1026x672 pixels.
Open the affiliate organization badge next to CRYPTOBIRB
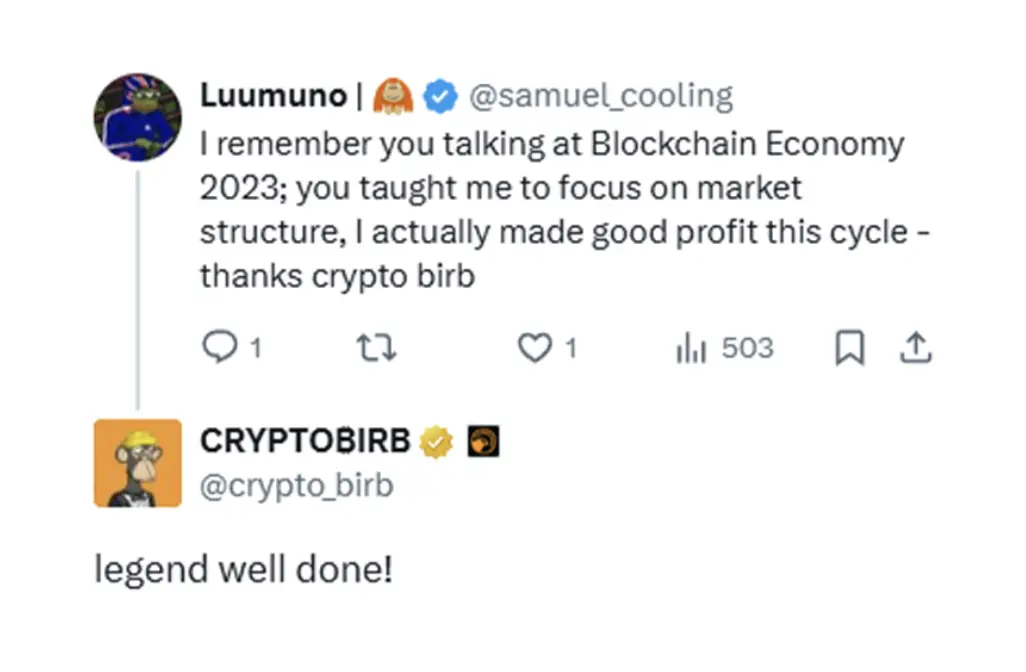(x=483, y=440)
